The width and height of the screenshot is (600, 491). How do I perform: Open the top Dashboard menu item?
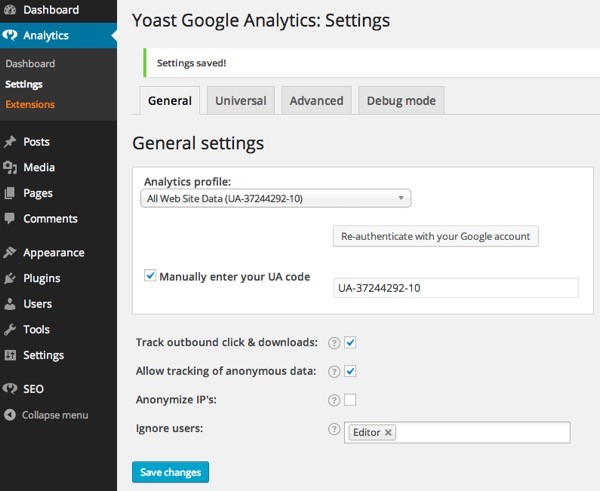pyautogui.click(x=58, y=10)
